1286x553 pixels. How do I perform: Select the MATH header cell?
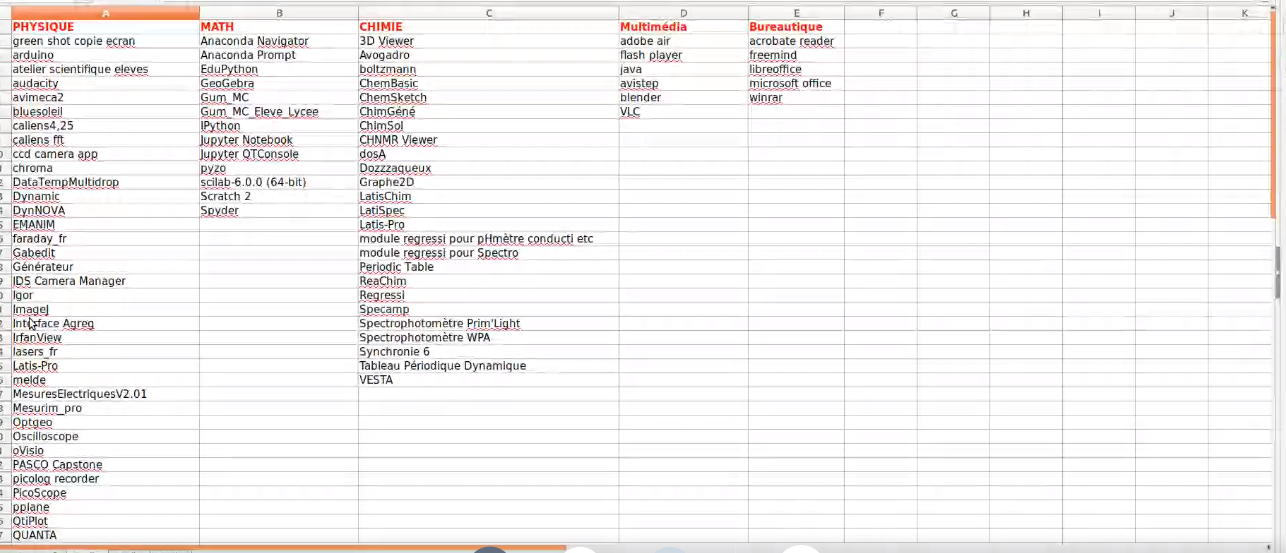[279, 27]
